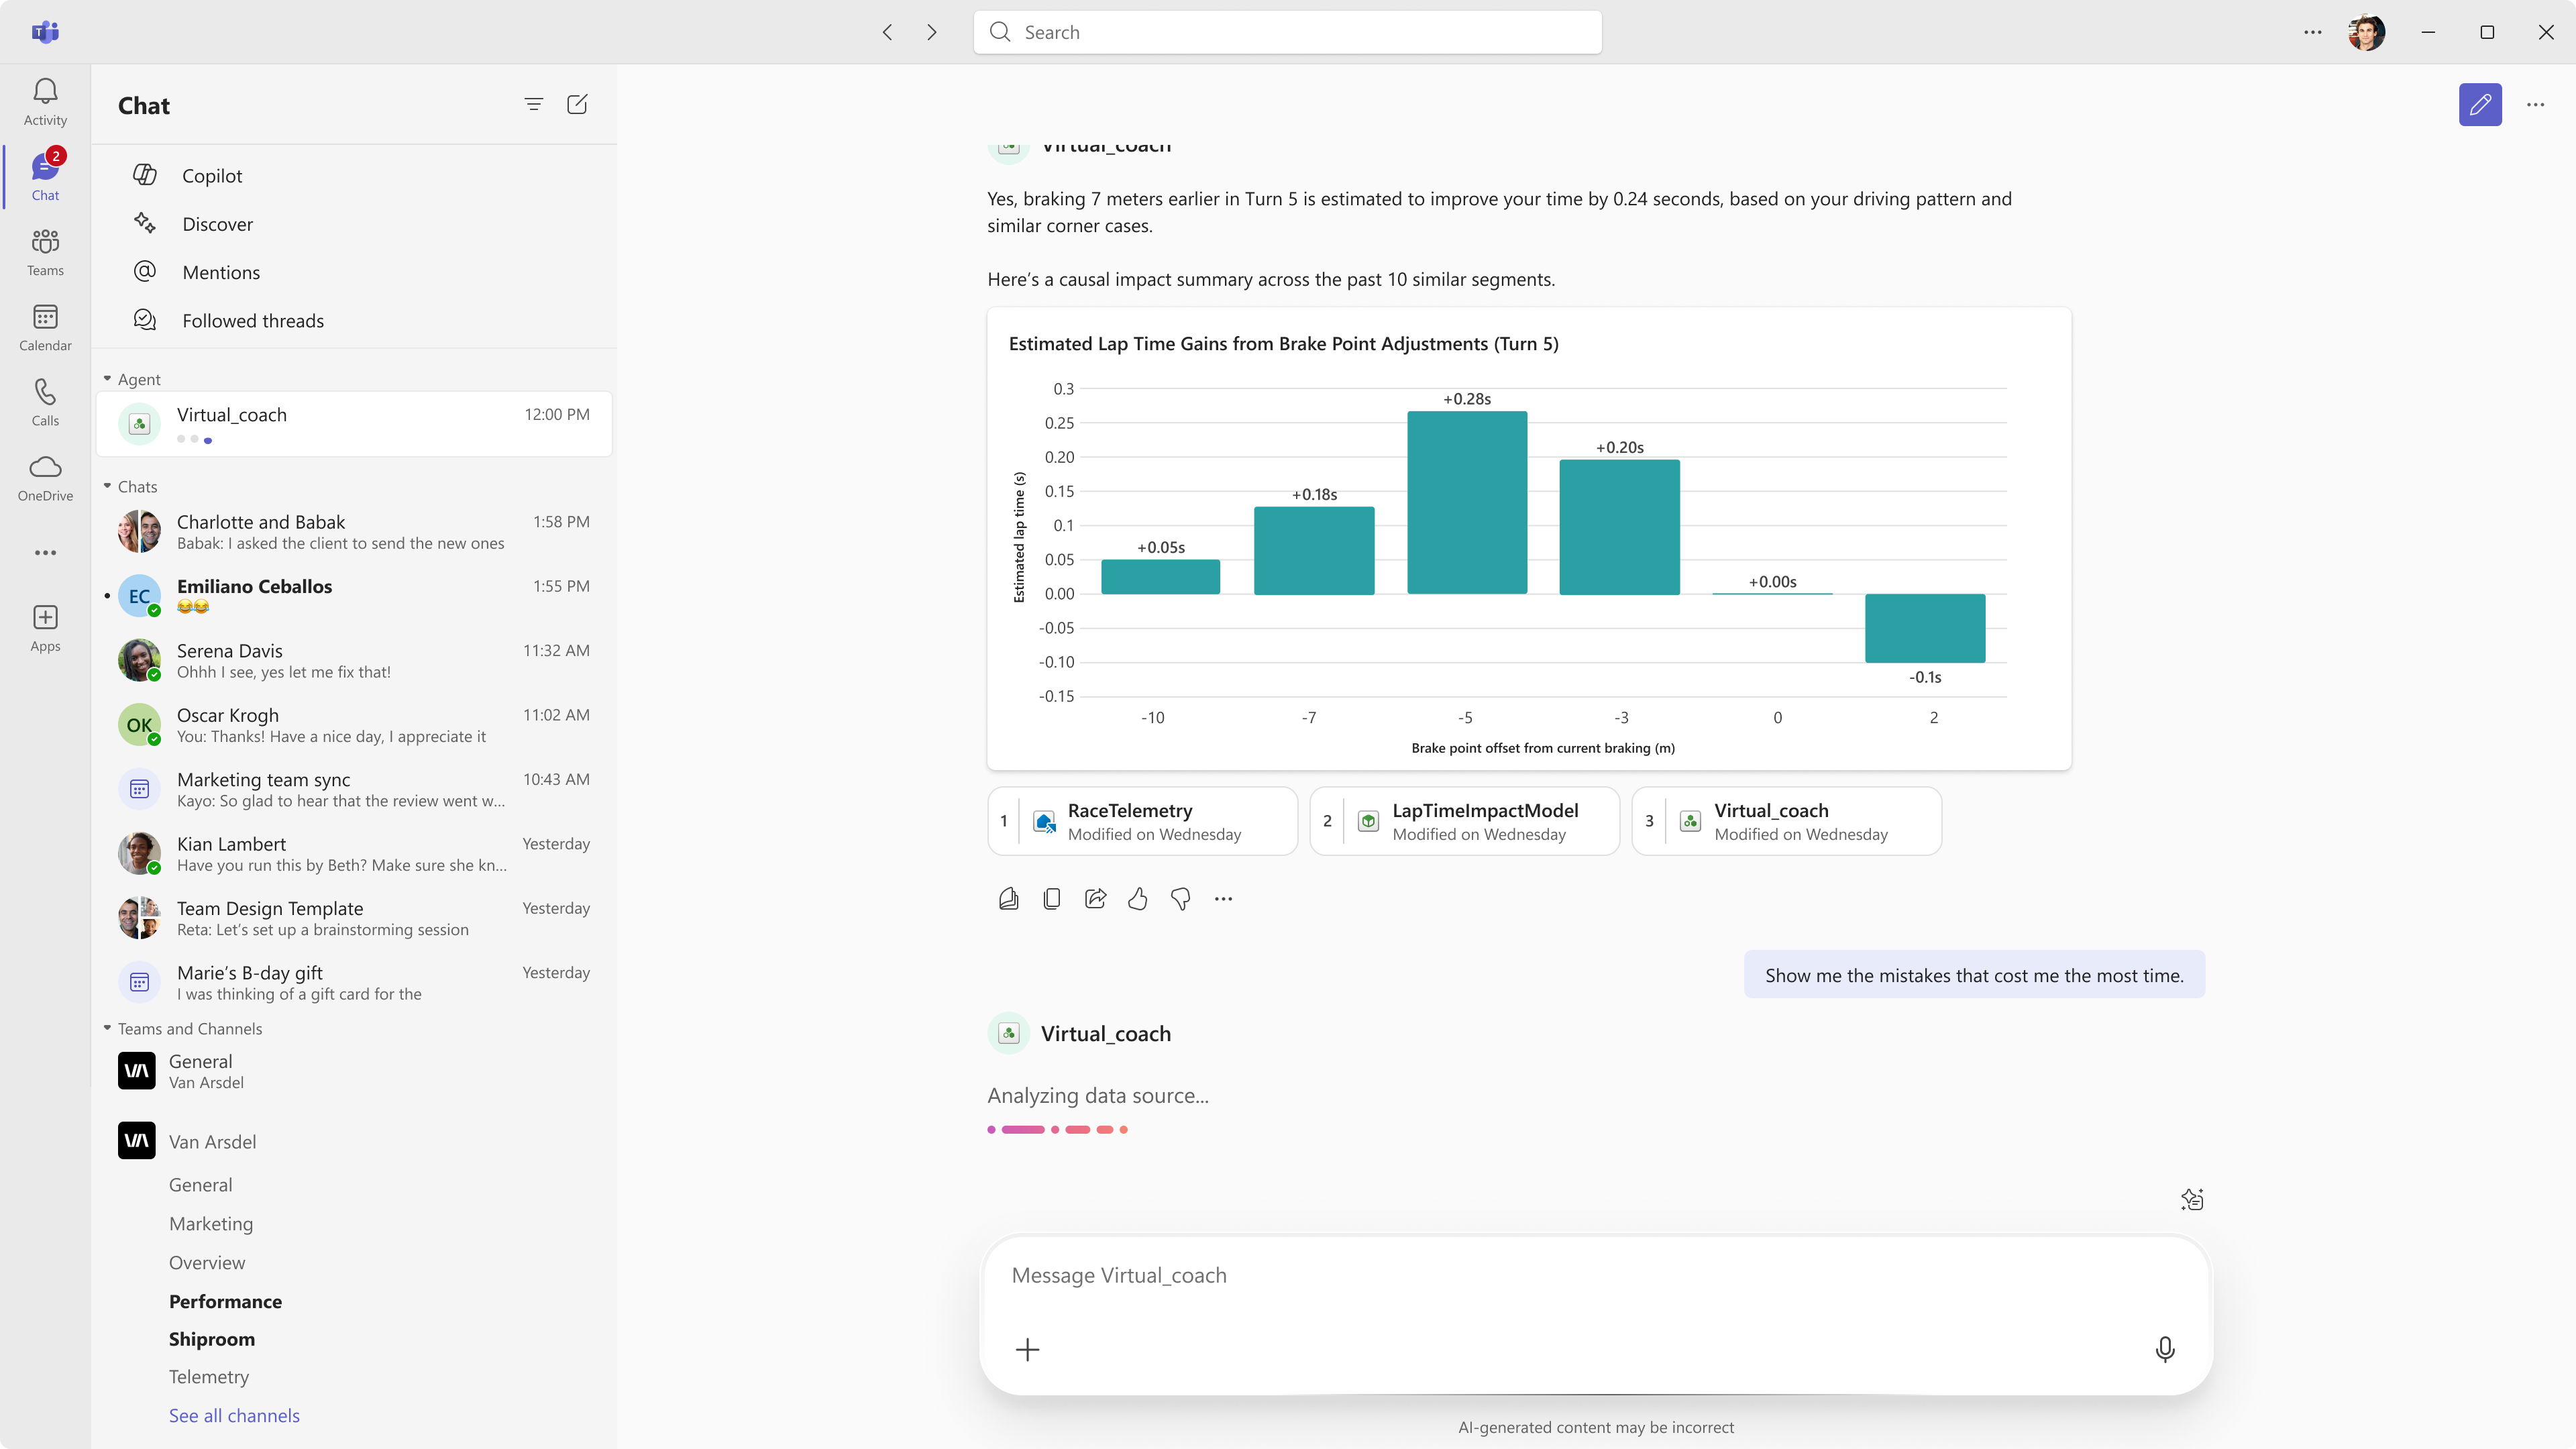2576x1449 pixels.
Task: Collapse Teams and Channels section
Action: tap(108, 1028)
